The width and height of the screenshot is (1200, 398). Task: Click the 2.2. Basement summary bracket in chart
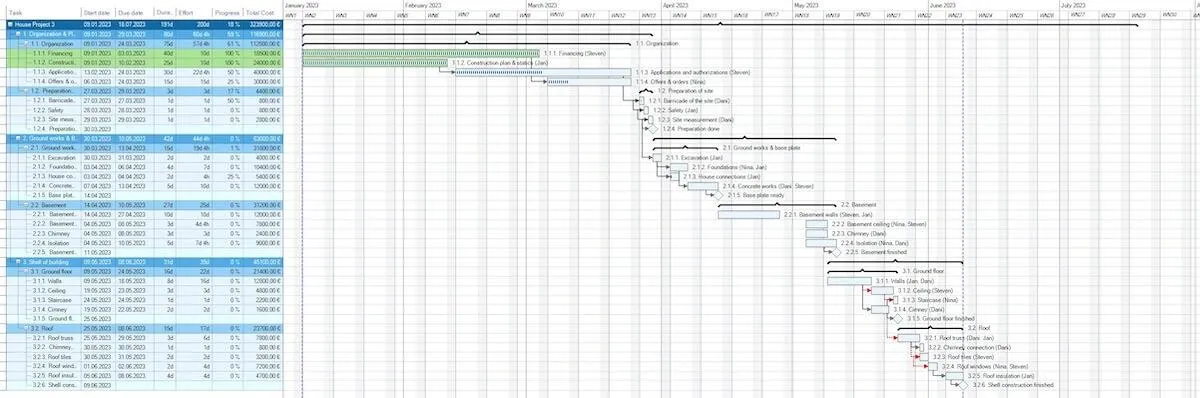pos(777,204)
